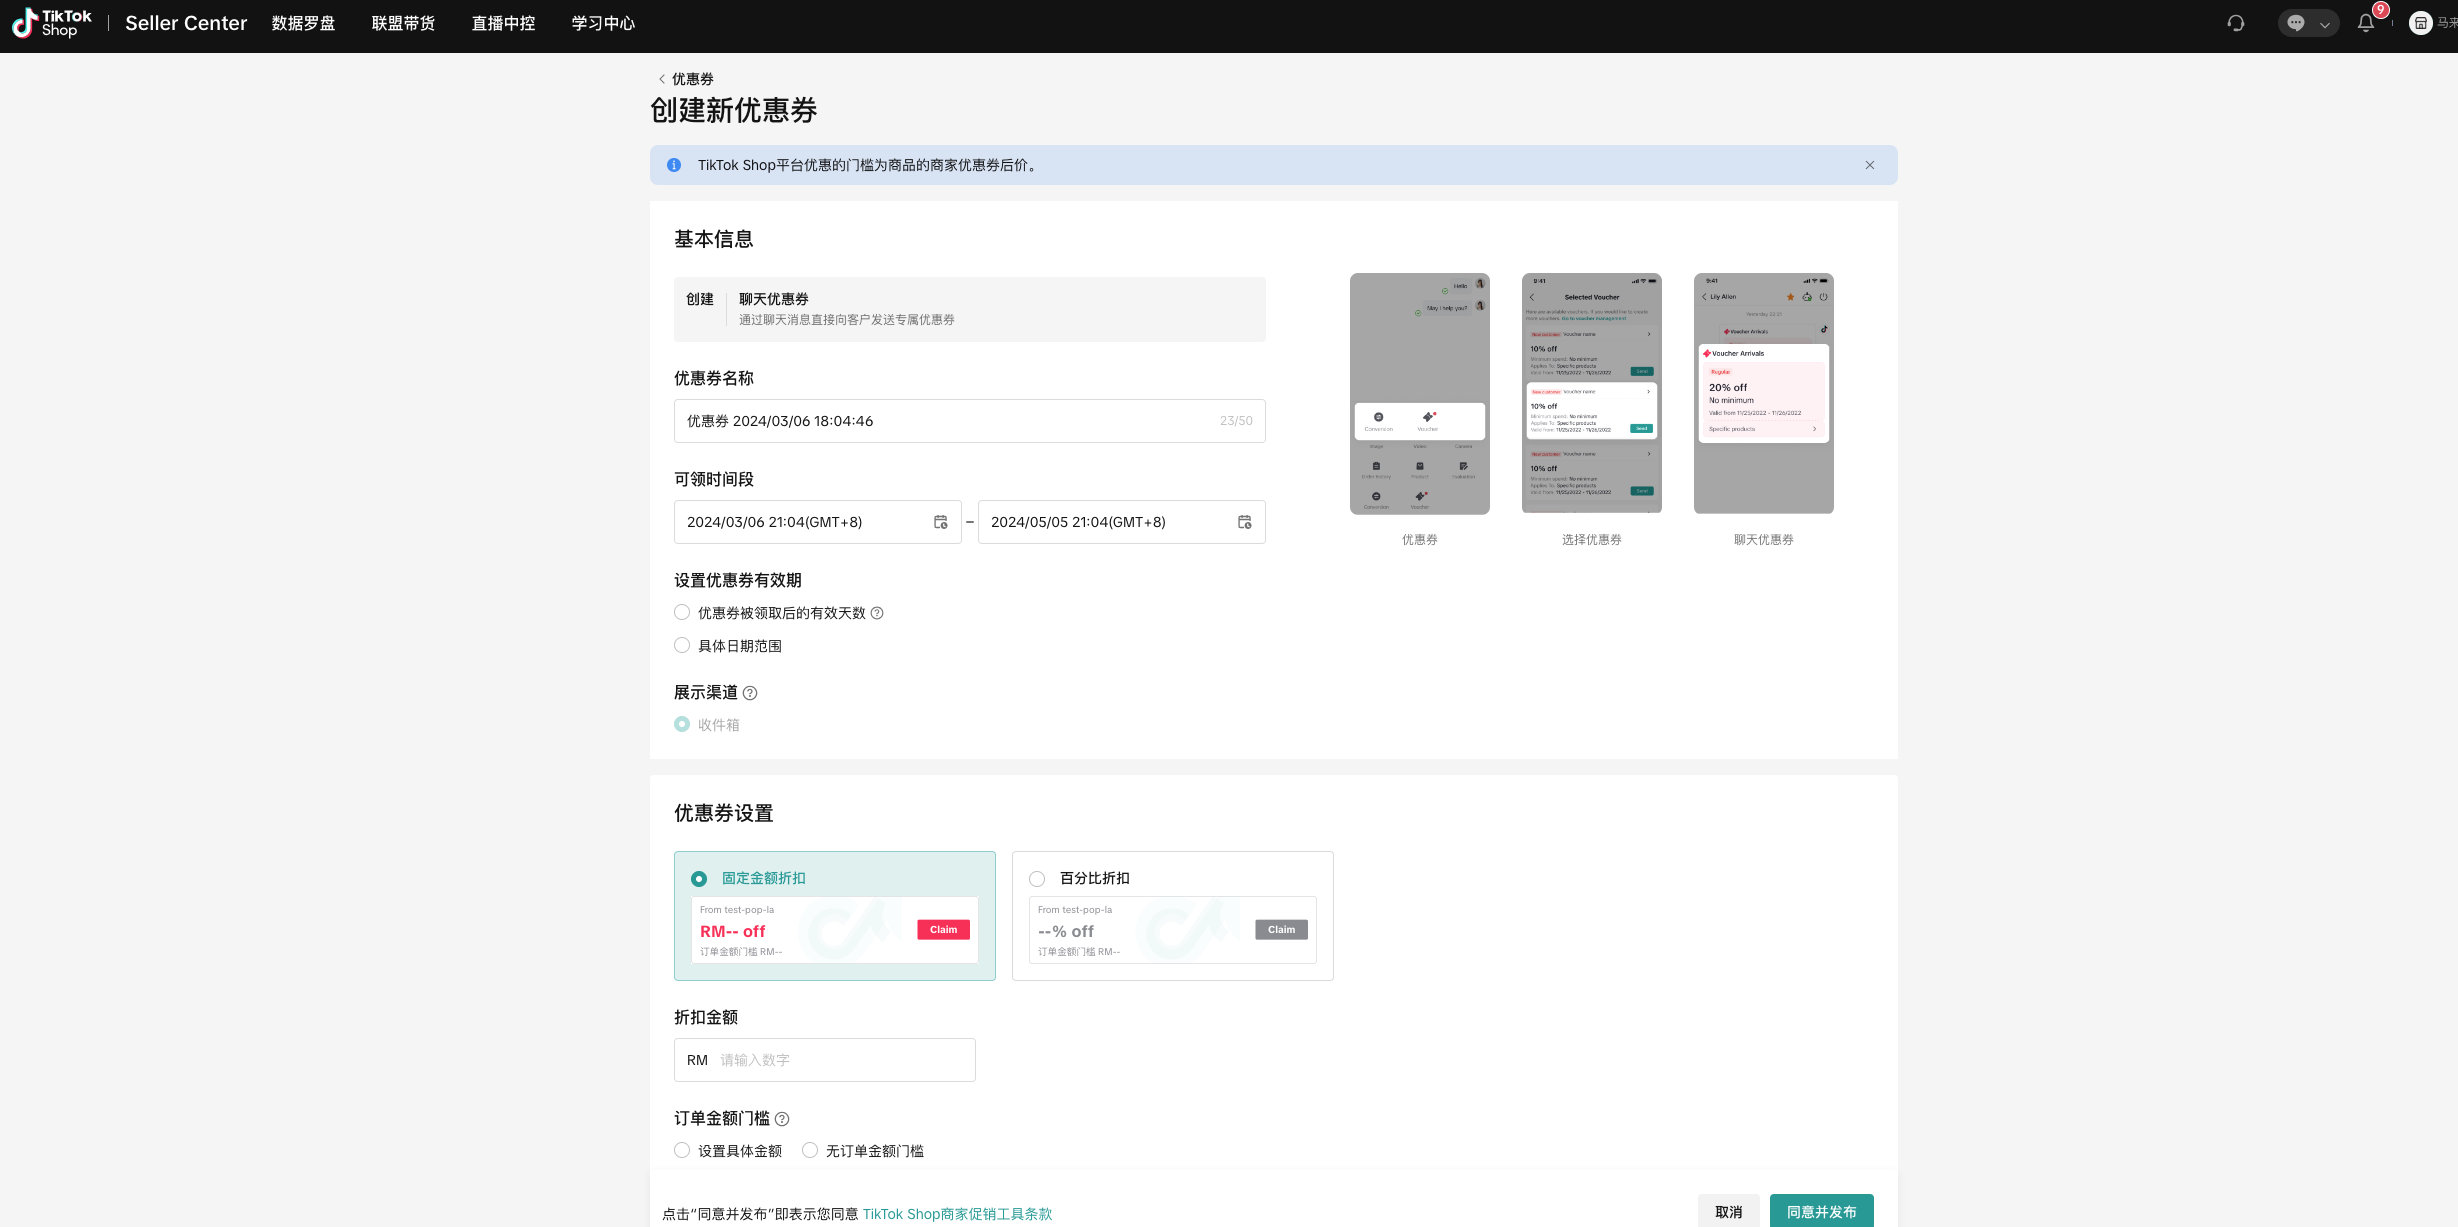Expand the chat dropdown chevron in header

pos(2325,24)
